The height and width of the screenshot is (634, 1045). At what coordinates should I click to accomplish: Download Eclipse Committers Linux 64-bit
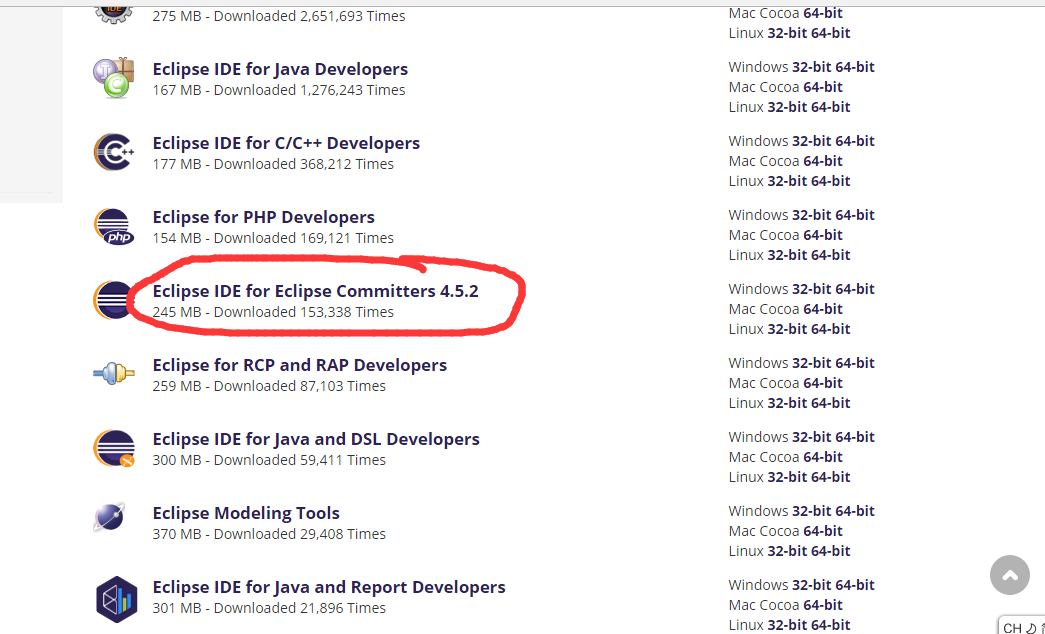point(830,329)
